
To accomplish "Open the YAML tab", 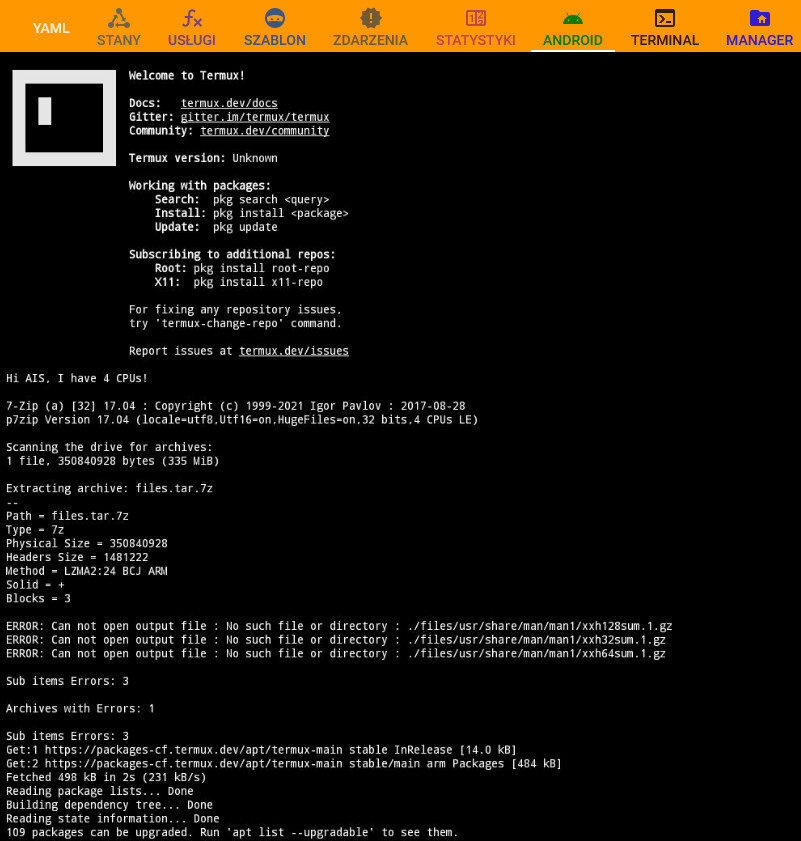I will (51, 28).
